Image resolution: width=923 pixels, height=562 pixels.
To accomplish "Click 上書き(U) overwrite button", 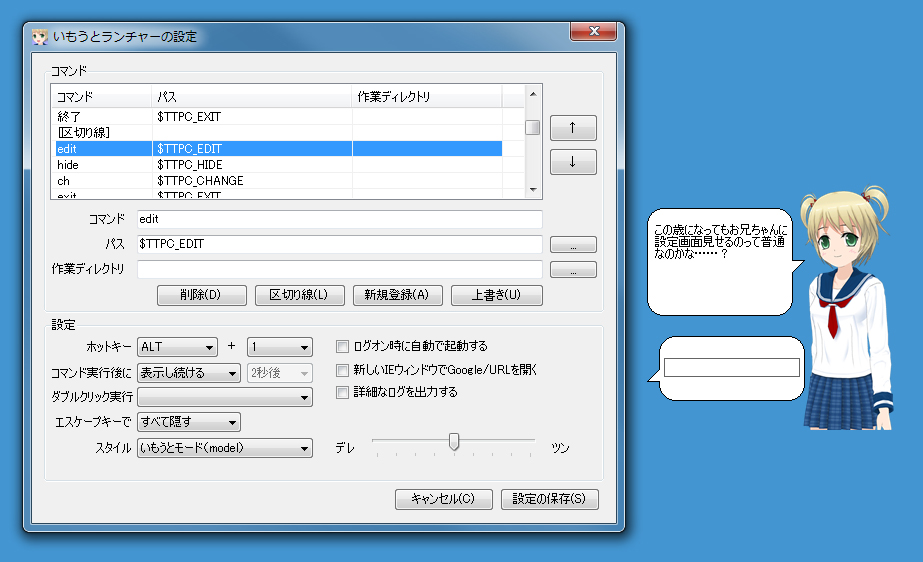I will point(496,295).
